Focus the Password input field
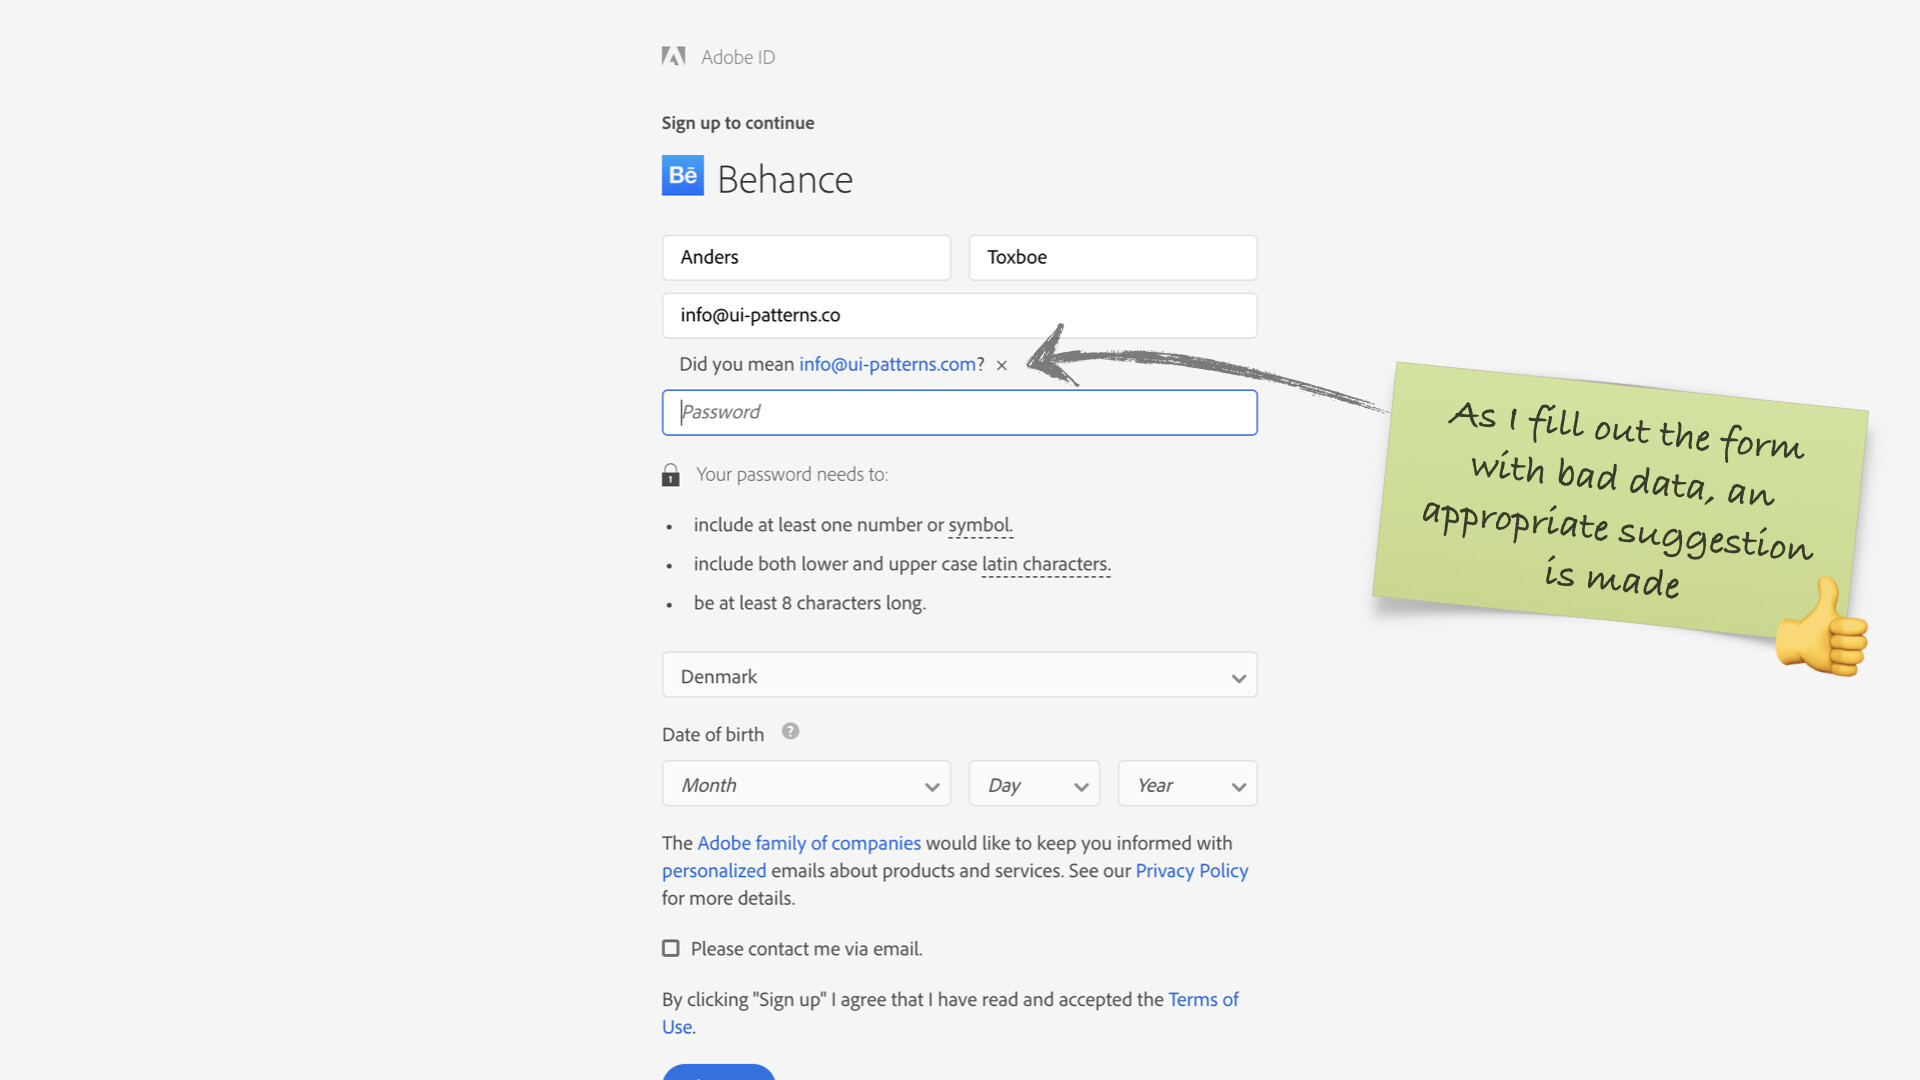 (959, 412)
